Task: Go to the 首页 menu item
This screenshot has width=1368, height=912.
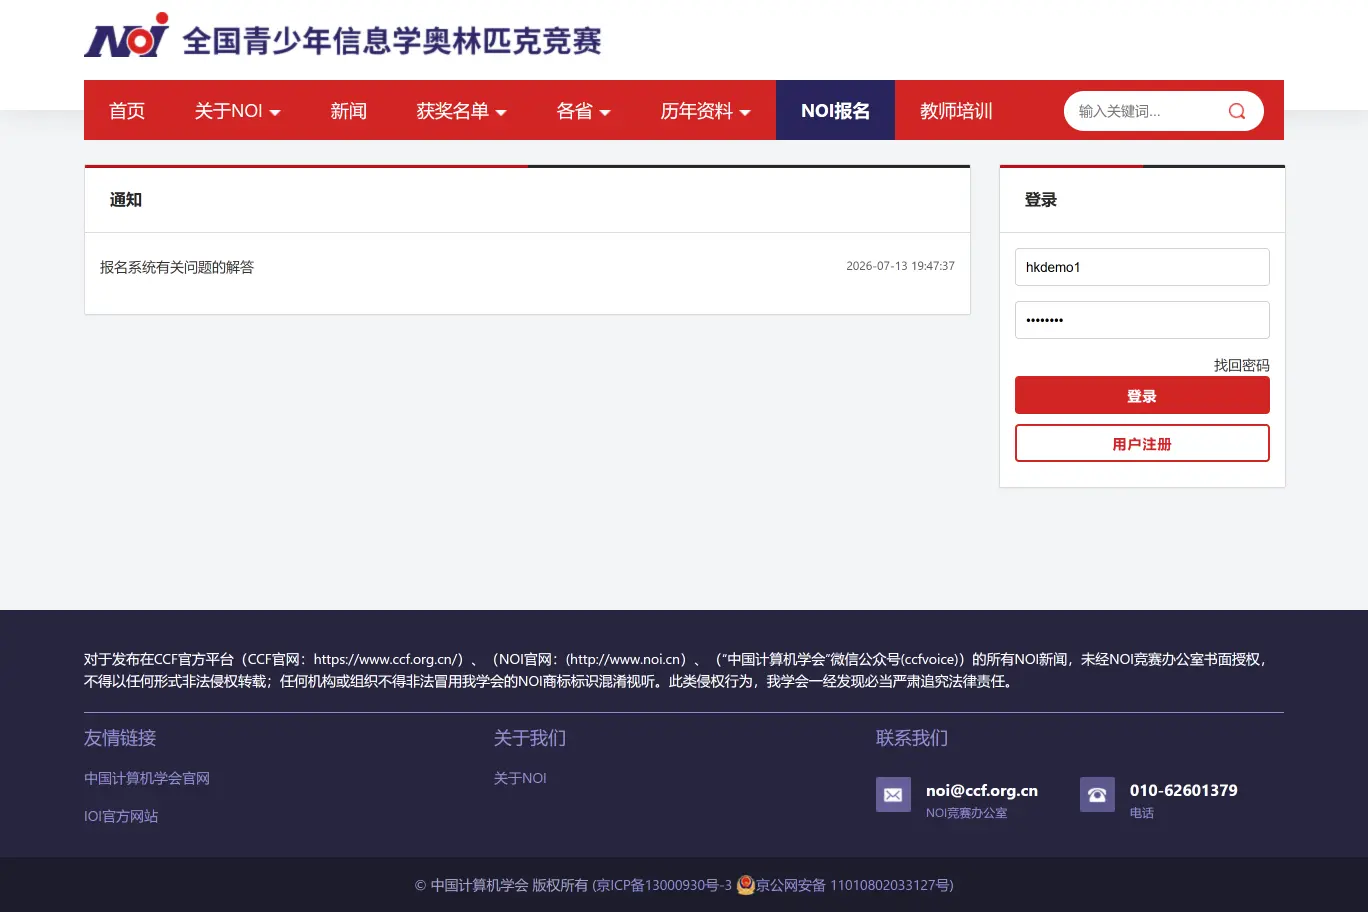Action: [127, 111]
